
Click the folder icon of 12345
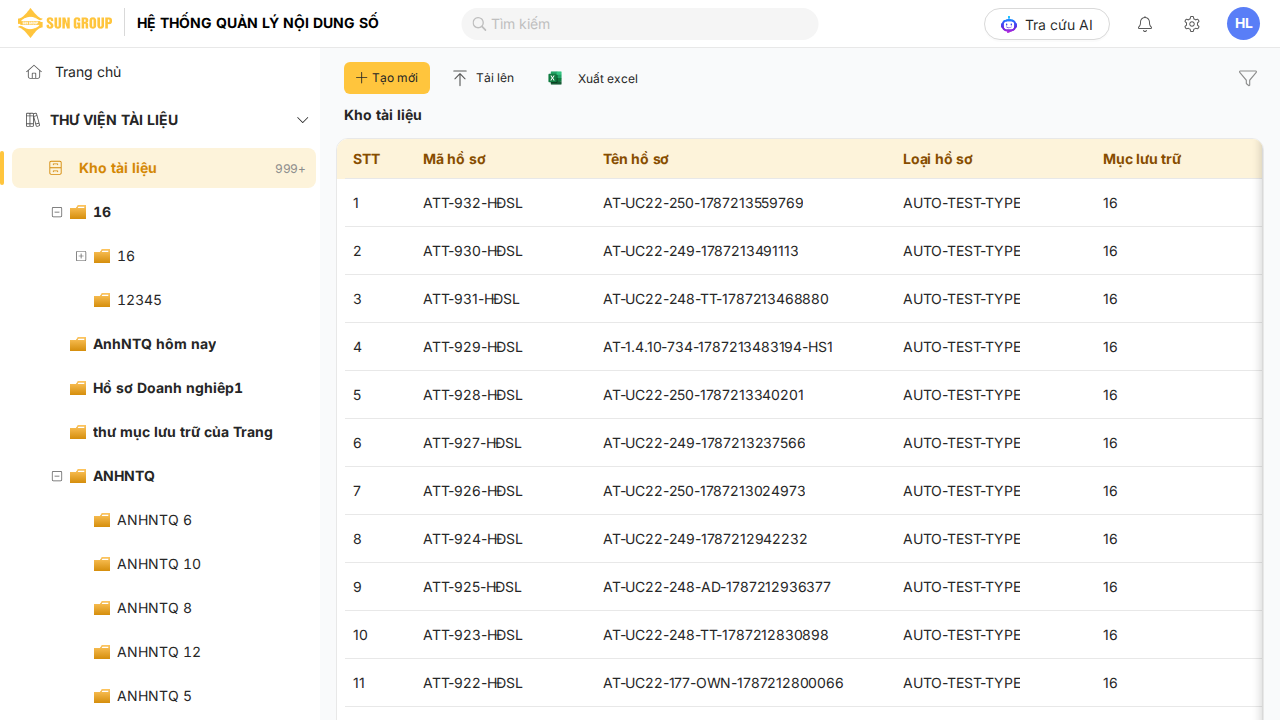click(x=102, y=300)
